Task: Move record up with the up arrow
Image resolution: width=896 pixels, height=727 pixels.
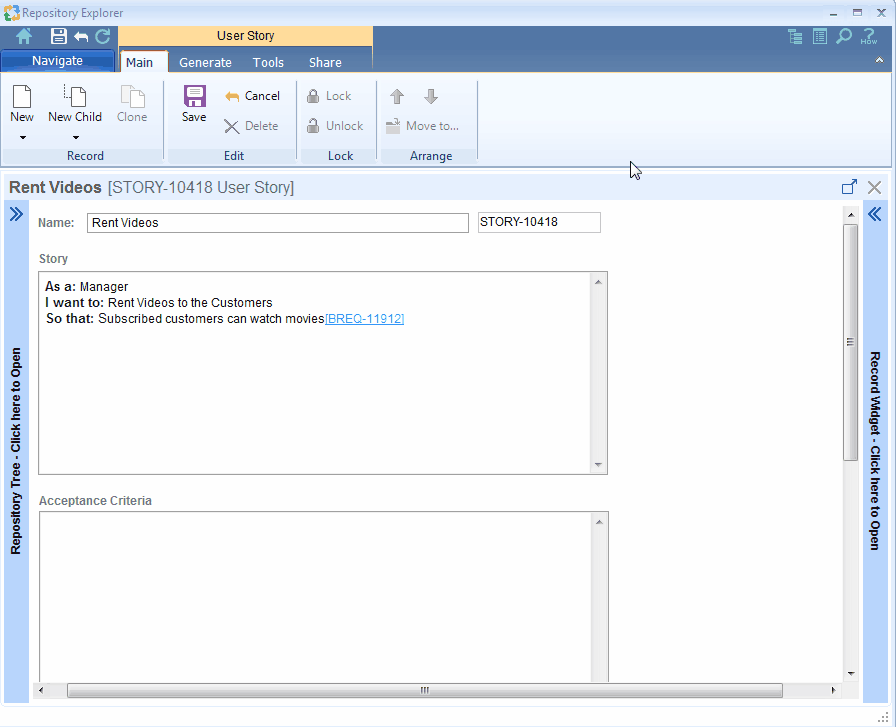Action: click(397, 96)
